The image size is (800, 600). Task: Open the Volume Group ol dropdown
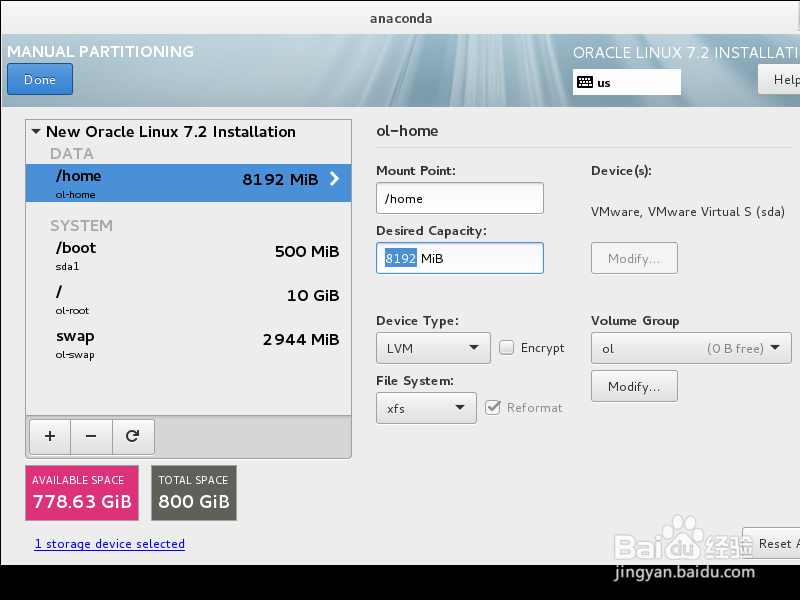[691, 348]
